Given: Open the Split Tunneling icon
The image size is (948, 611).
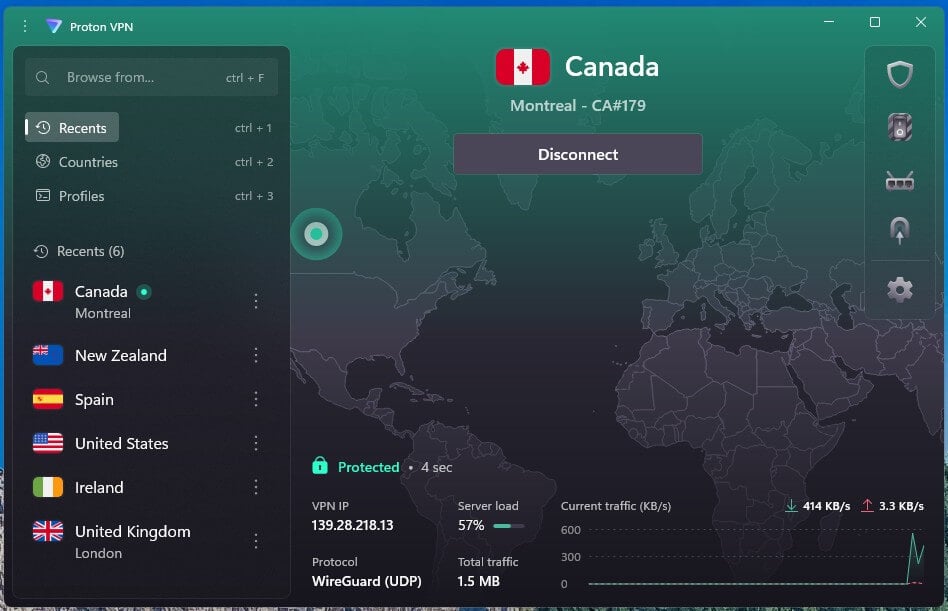Looking at the screenshot, I should click(x=900, y=230).
